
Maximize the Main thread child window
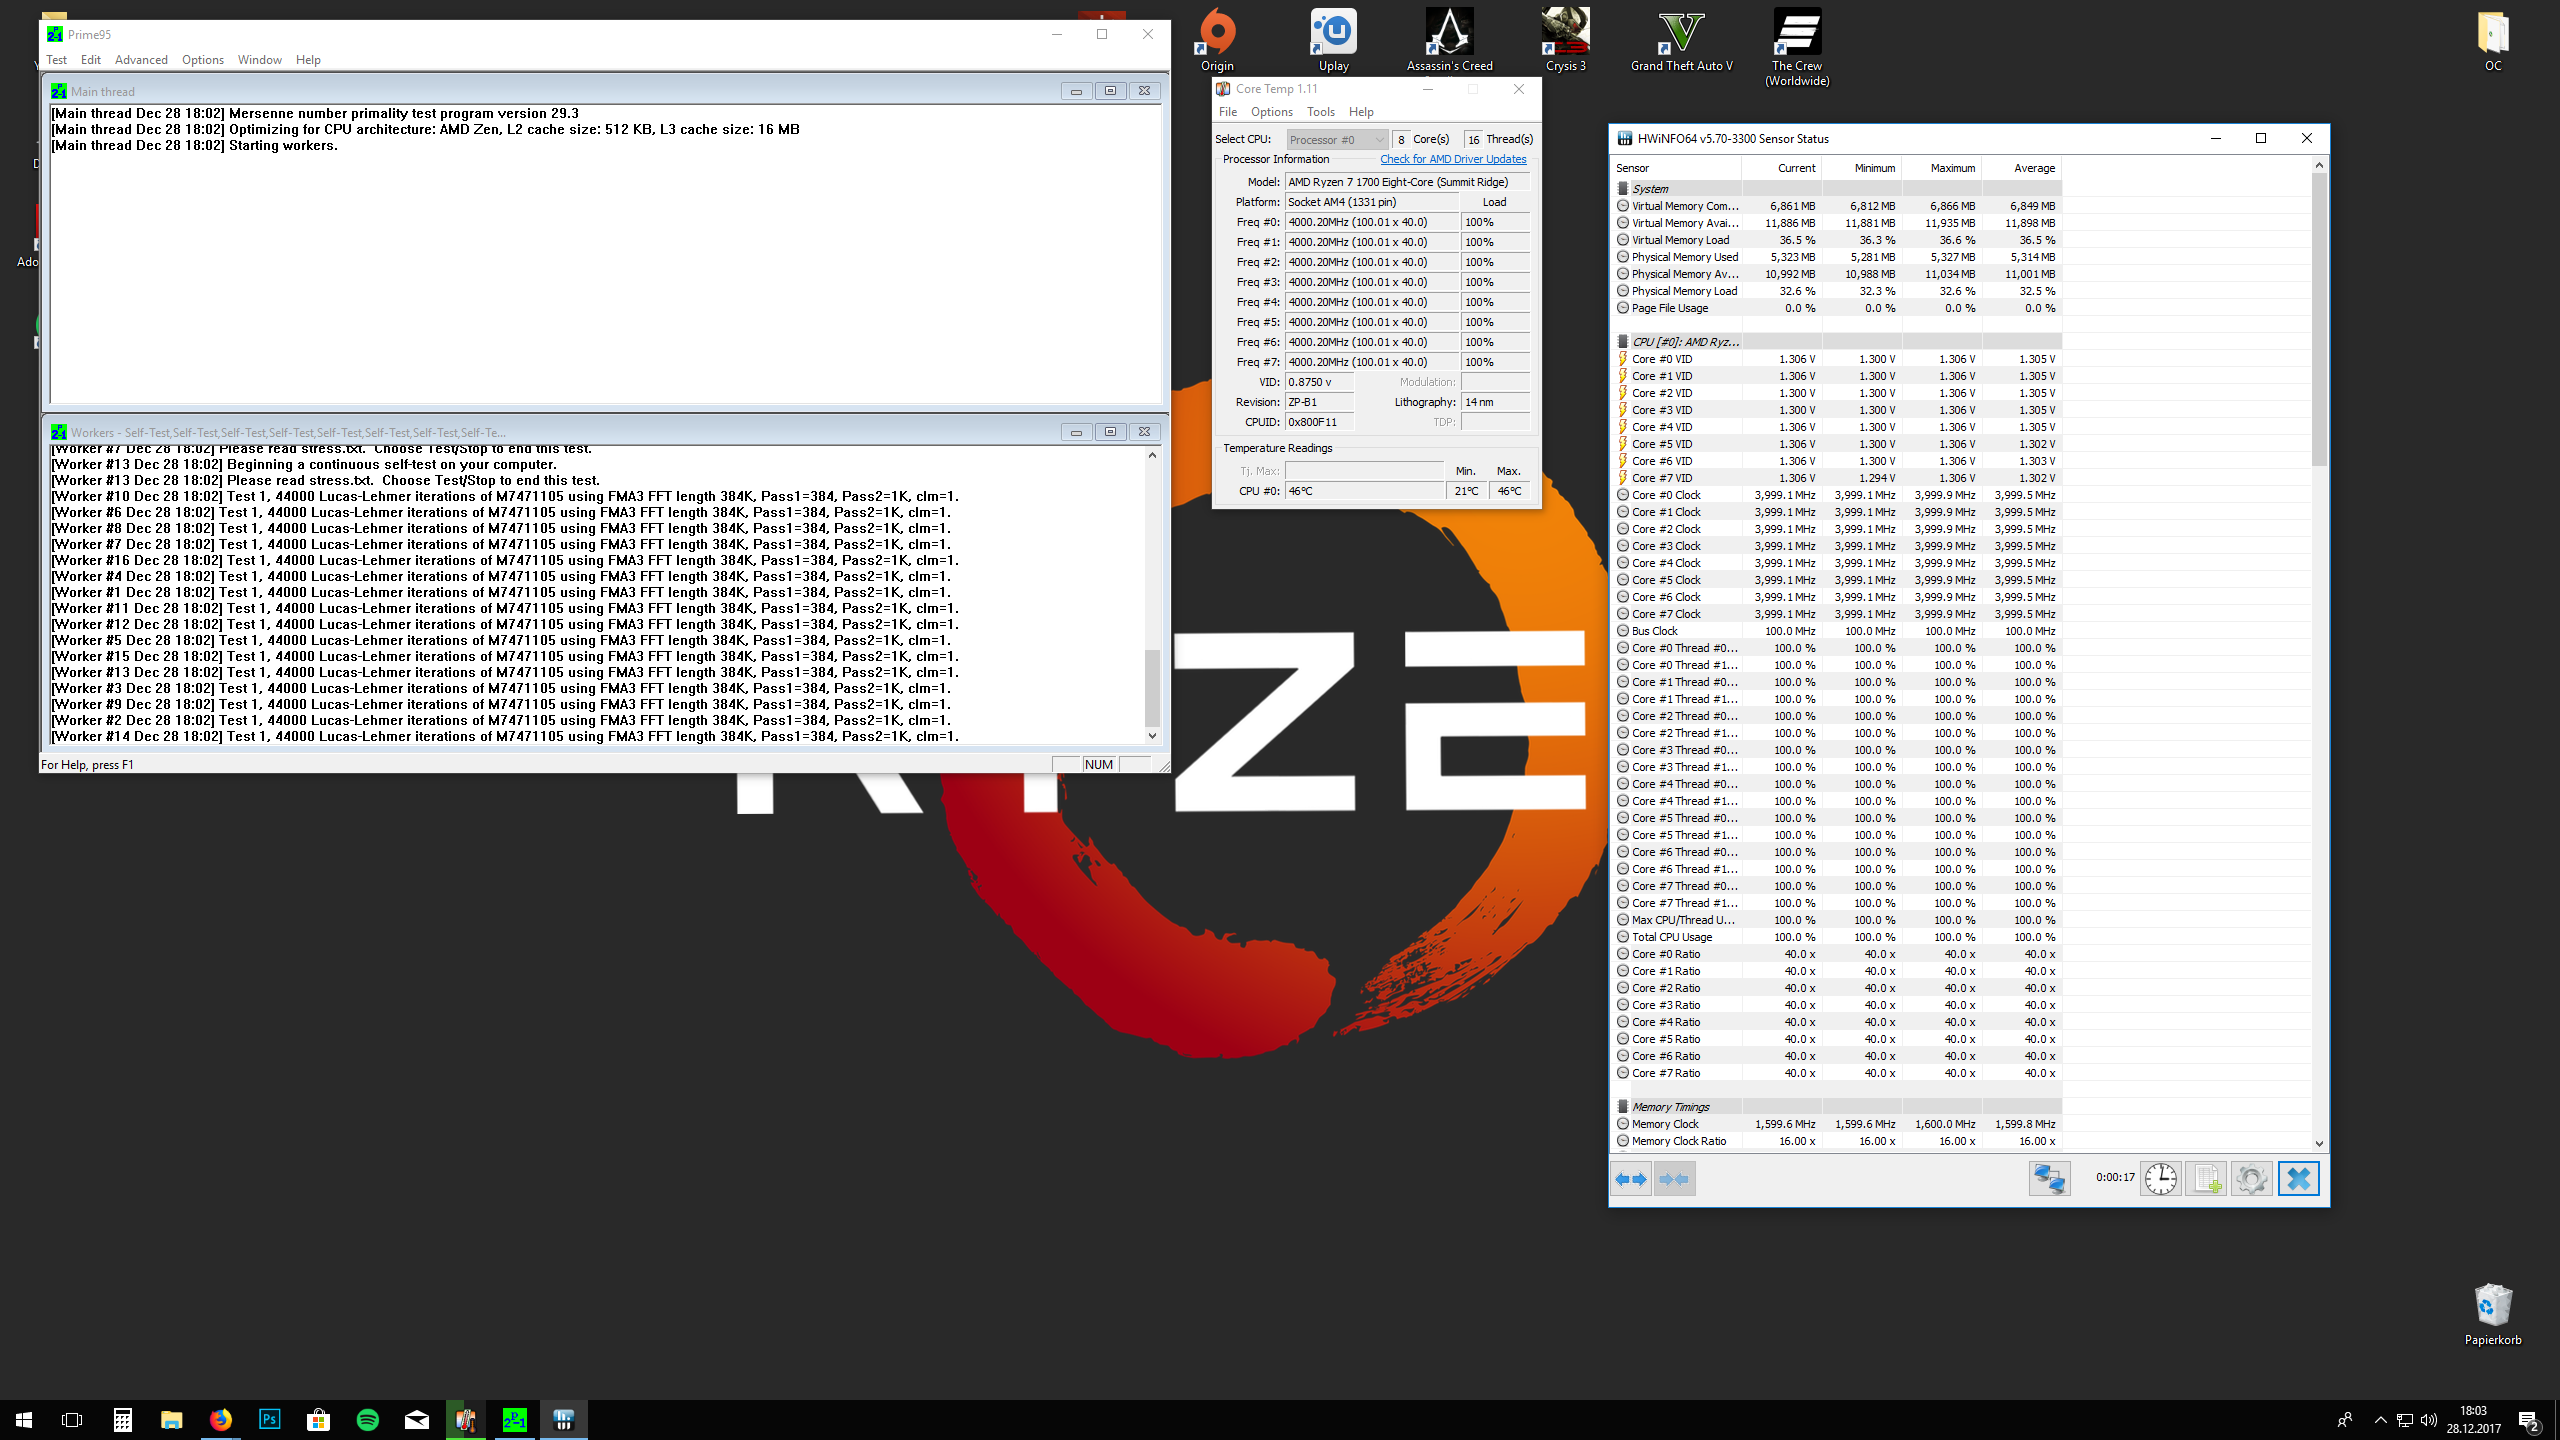point(1110,91)
